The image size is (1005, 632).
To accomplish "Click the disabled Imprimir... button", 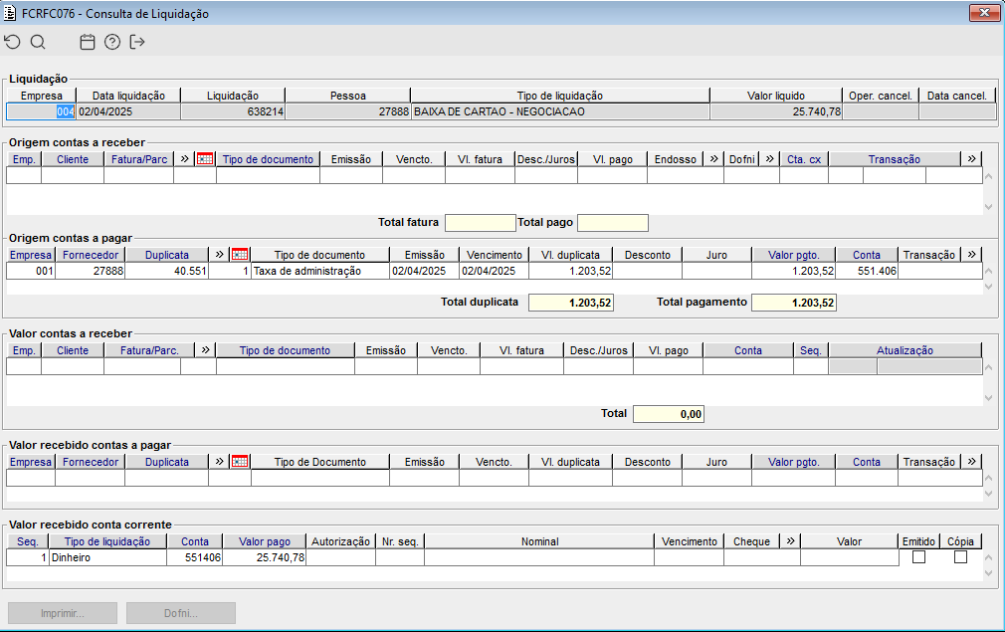I will 62,613.
